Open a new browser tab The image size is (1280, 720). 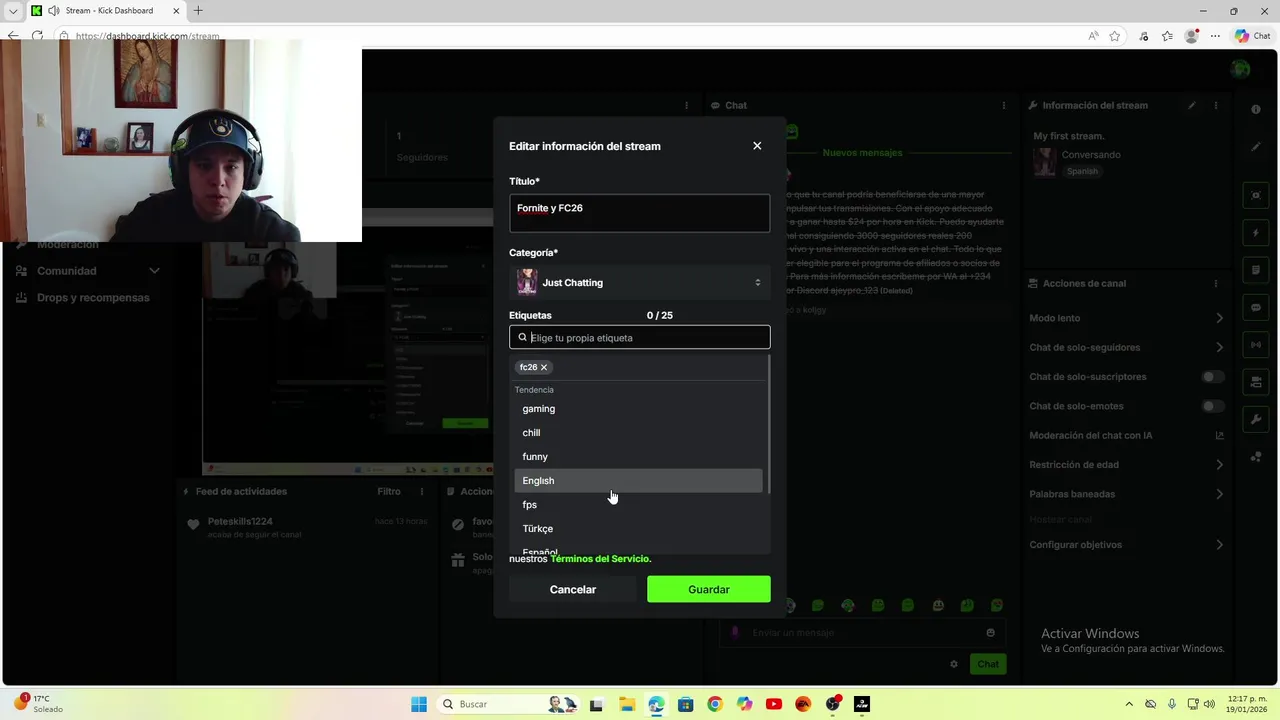click(198, 11)
